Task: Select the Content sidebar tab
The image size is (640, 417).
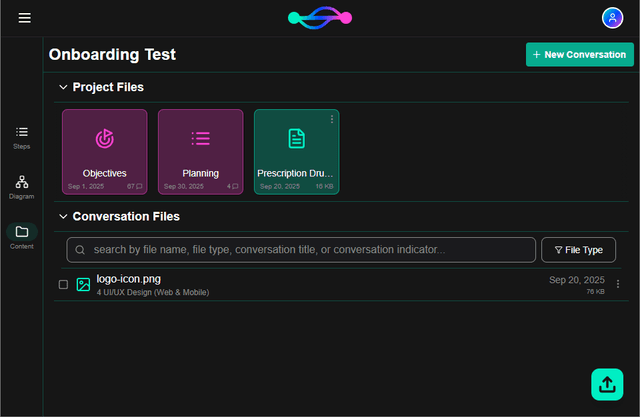Action: click(22, 236)
